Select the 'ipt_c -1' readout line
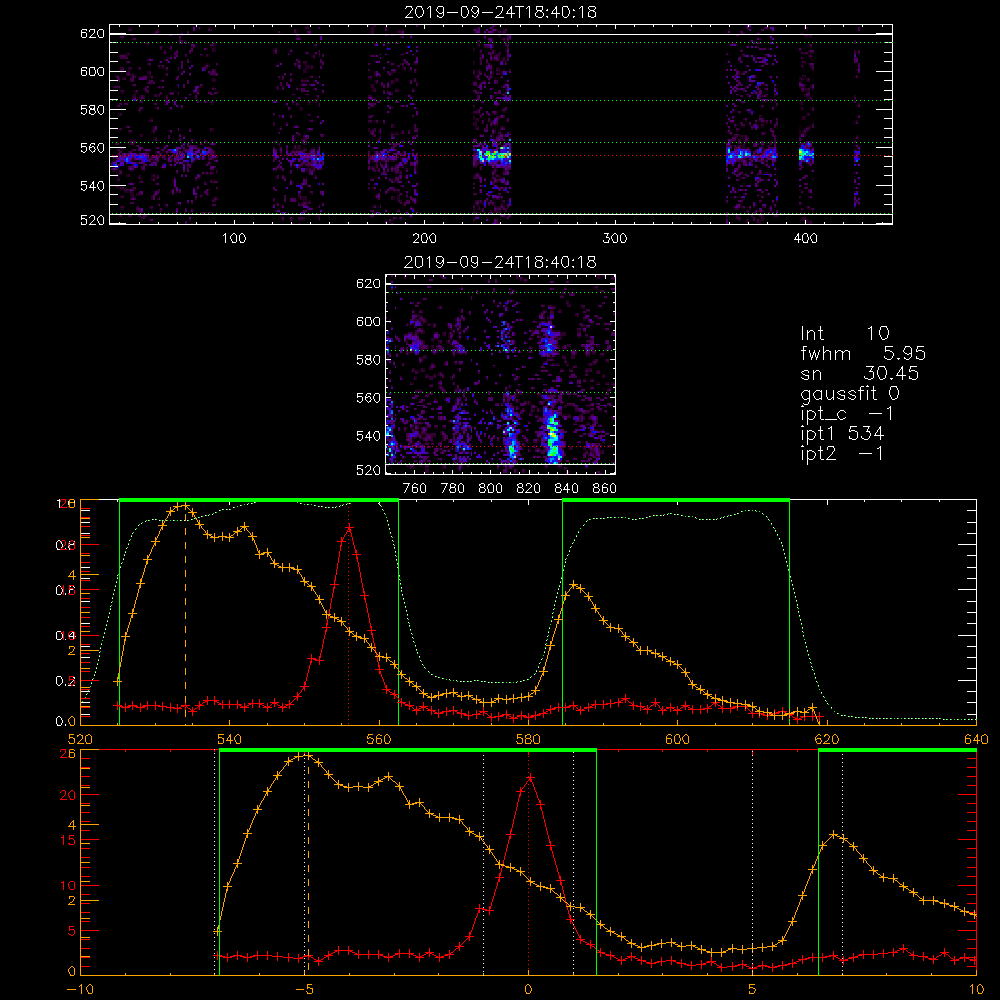The image size is (1000, 1000). pos(847,414)
